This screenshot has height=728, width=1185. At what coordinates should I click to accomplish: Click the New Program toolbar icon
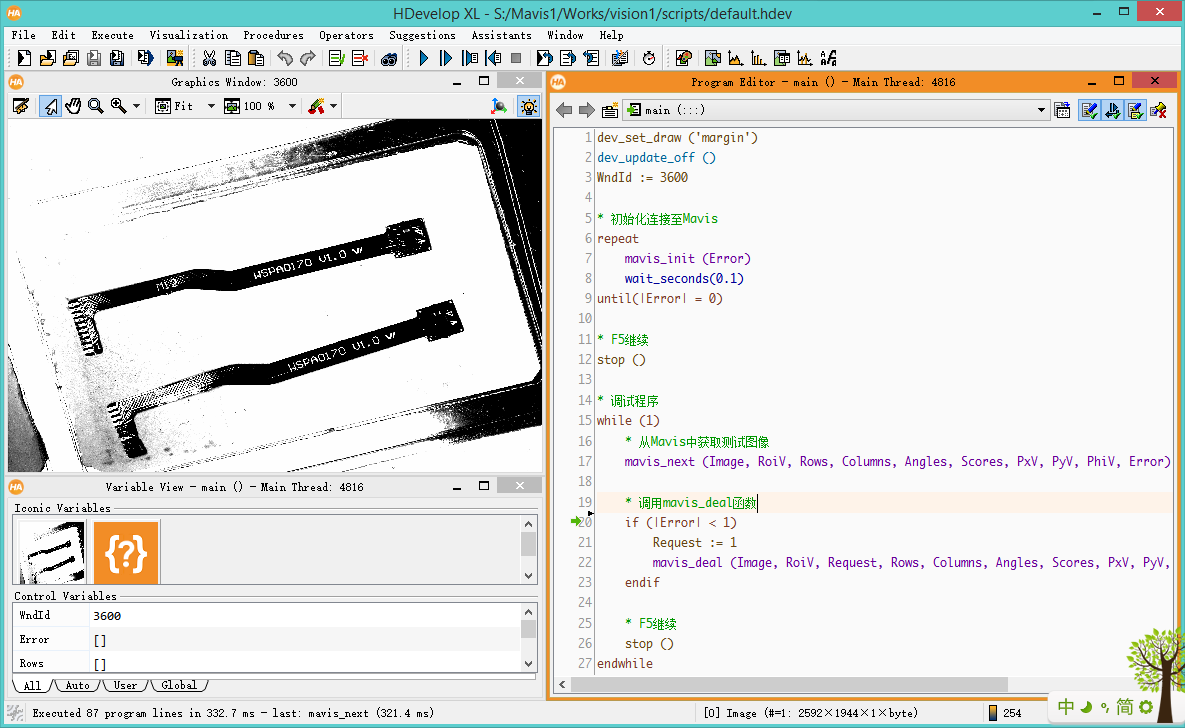24,58
